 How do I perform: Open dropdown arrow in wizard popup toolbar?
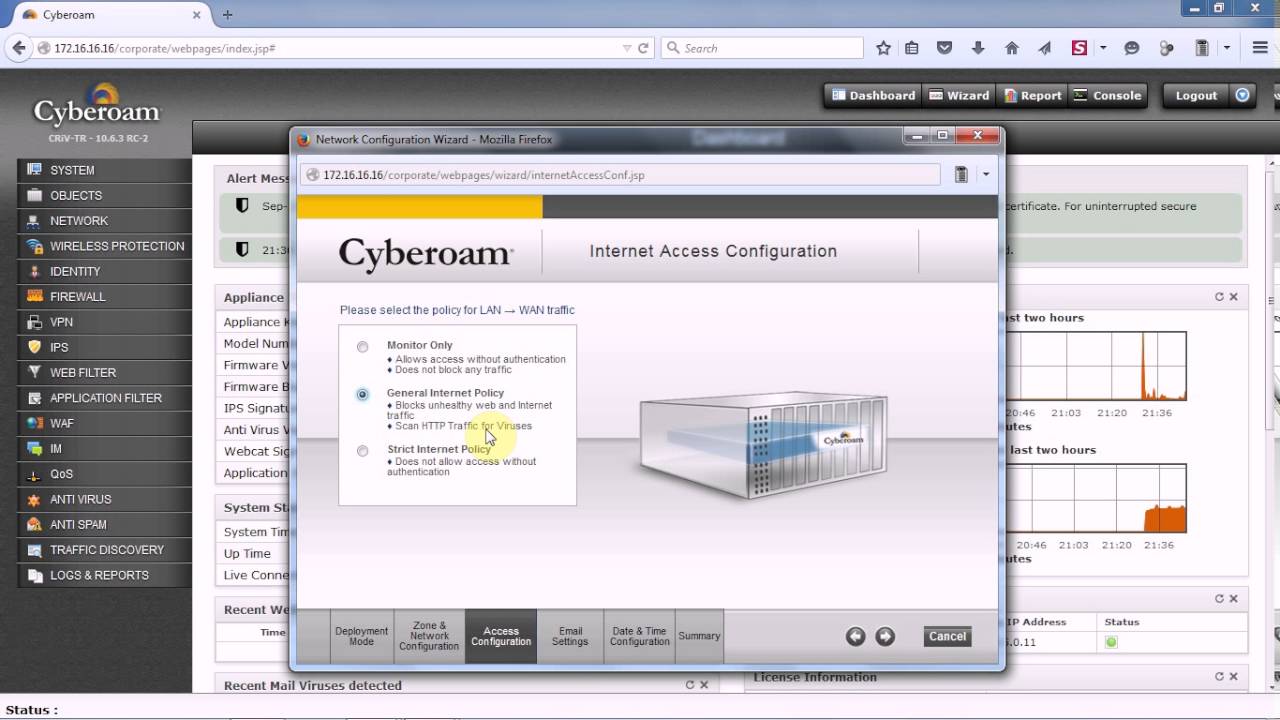point(985,175)
